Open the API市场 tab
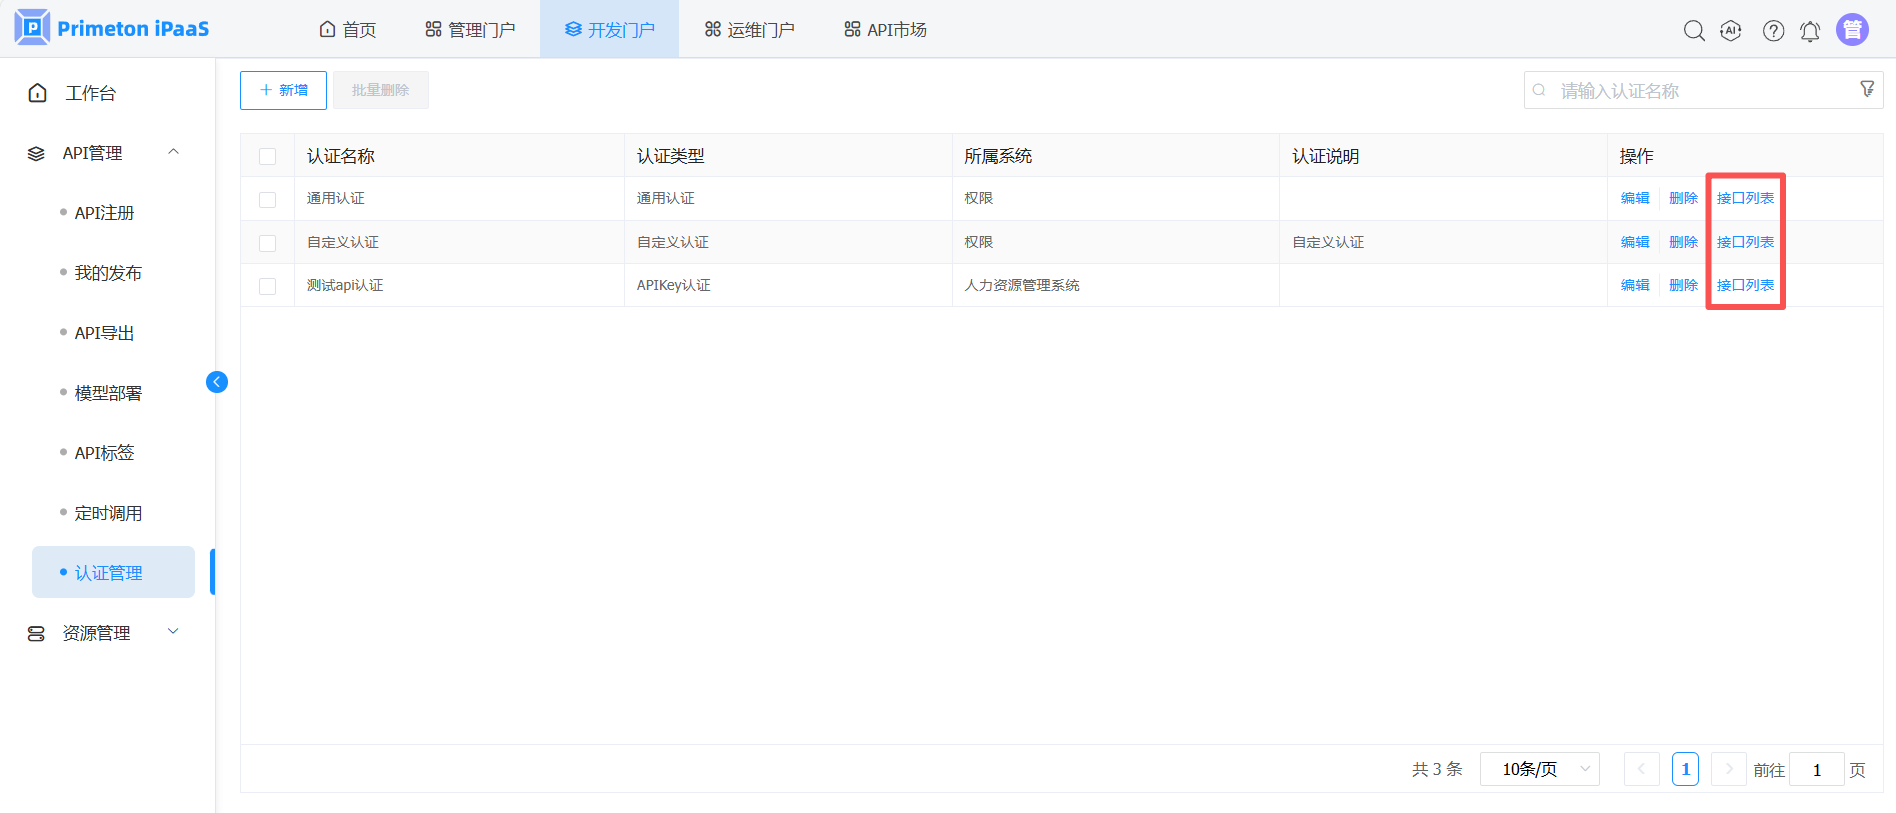Screen dimensions: 1896x813 tap(885, 30)
